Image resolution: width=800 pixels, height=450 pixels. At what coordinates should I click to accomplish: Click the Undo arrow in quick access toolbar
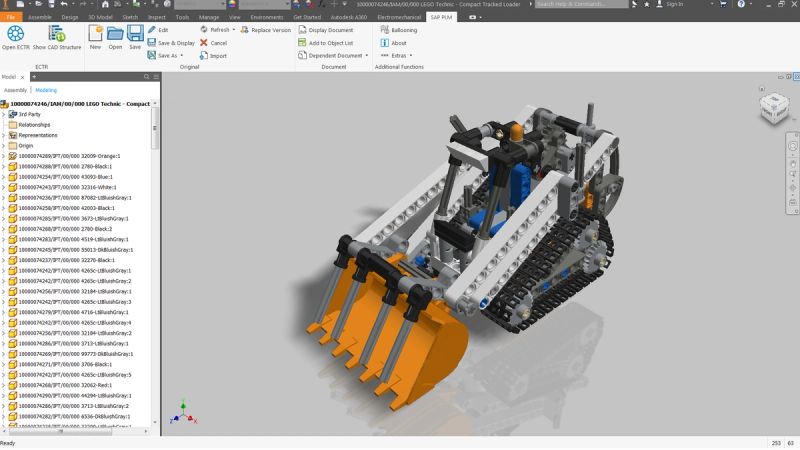[64, 4]
